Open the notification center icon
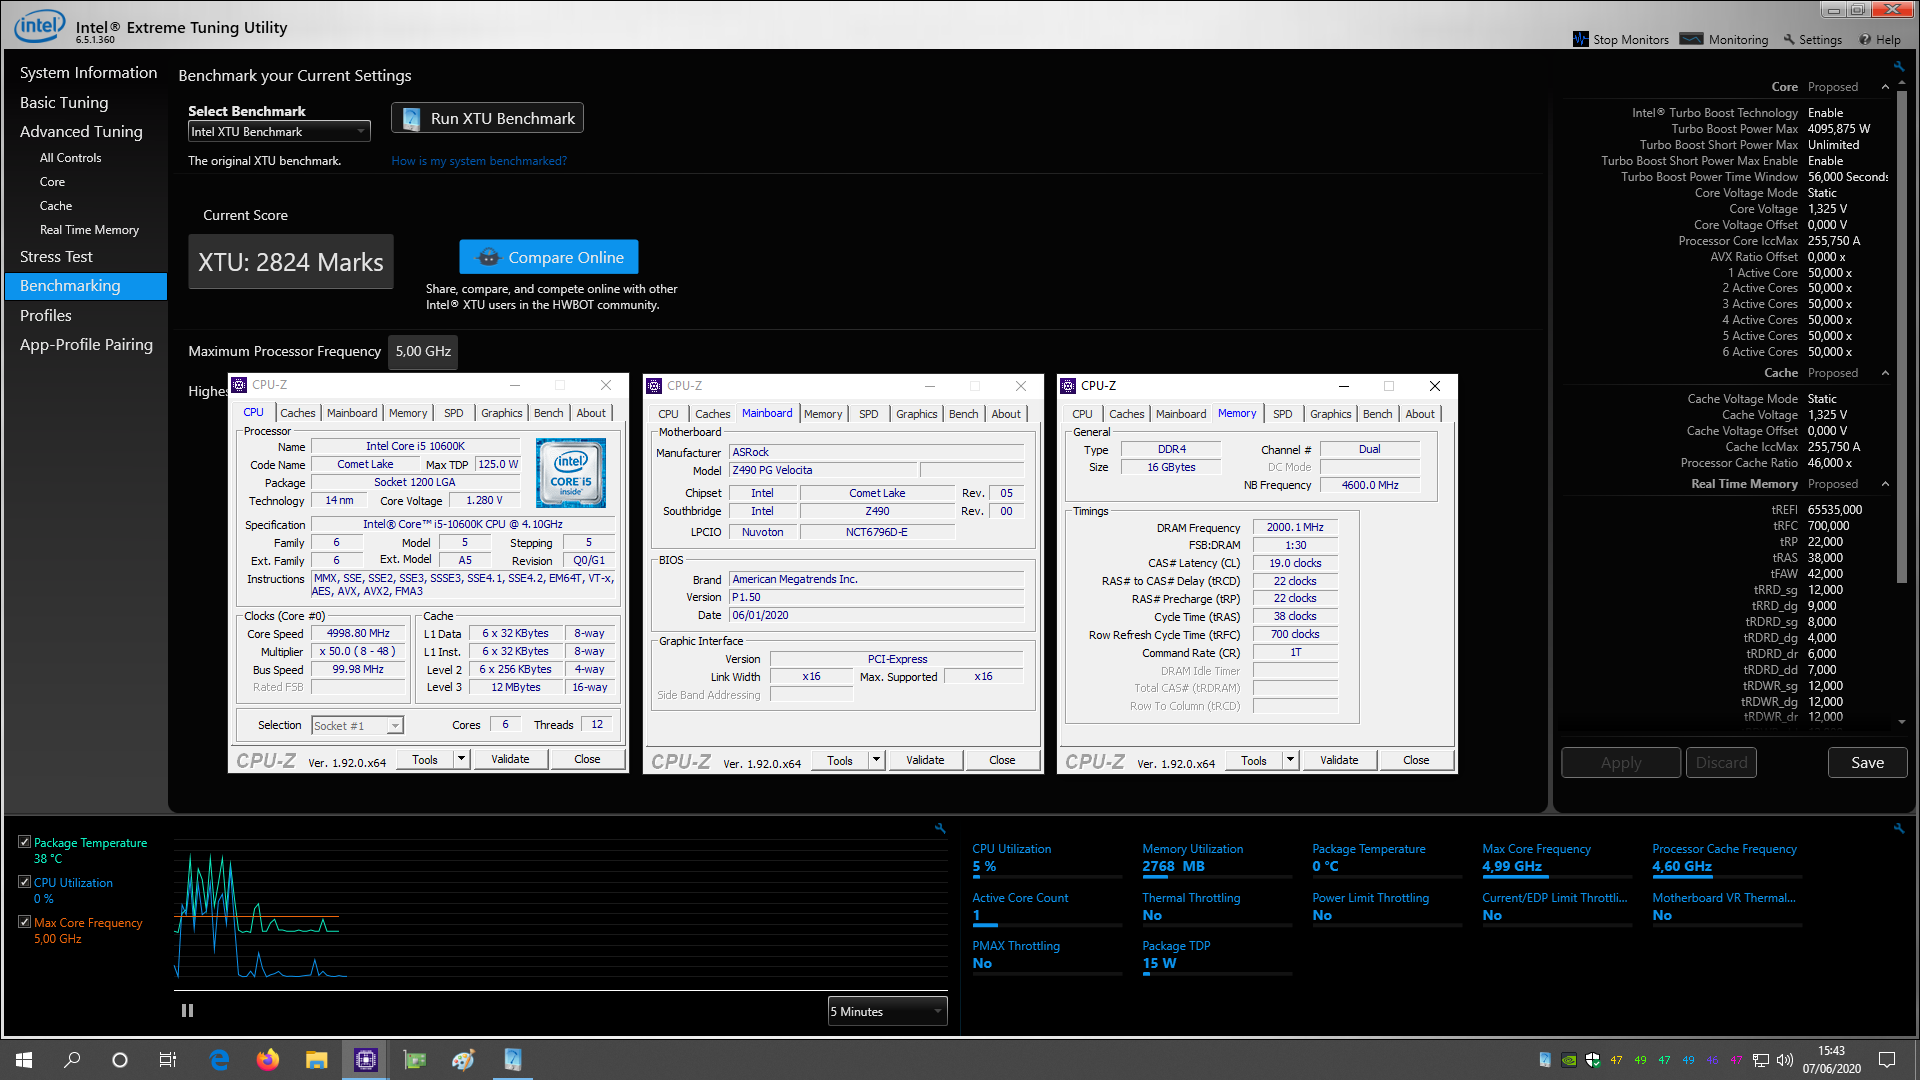This screenshot has height=1080, width=1920. pos(1887,1060)
